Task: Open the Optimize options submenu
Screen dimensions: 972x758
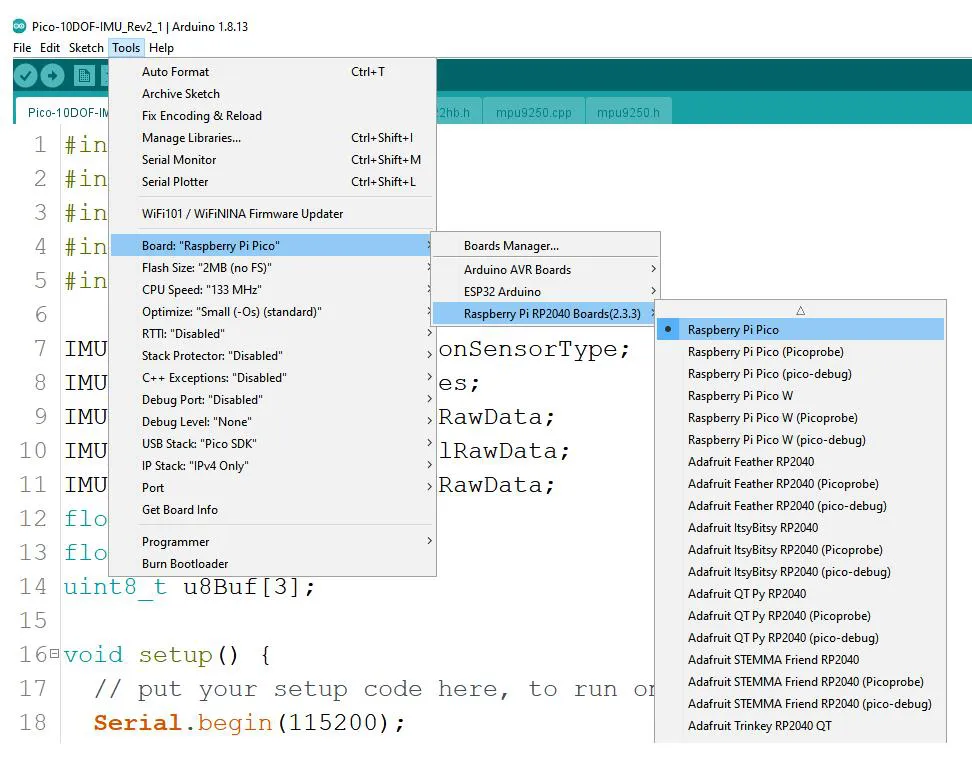Action: tap(273, 312)
